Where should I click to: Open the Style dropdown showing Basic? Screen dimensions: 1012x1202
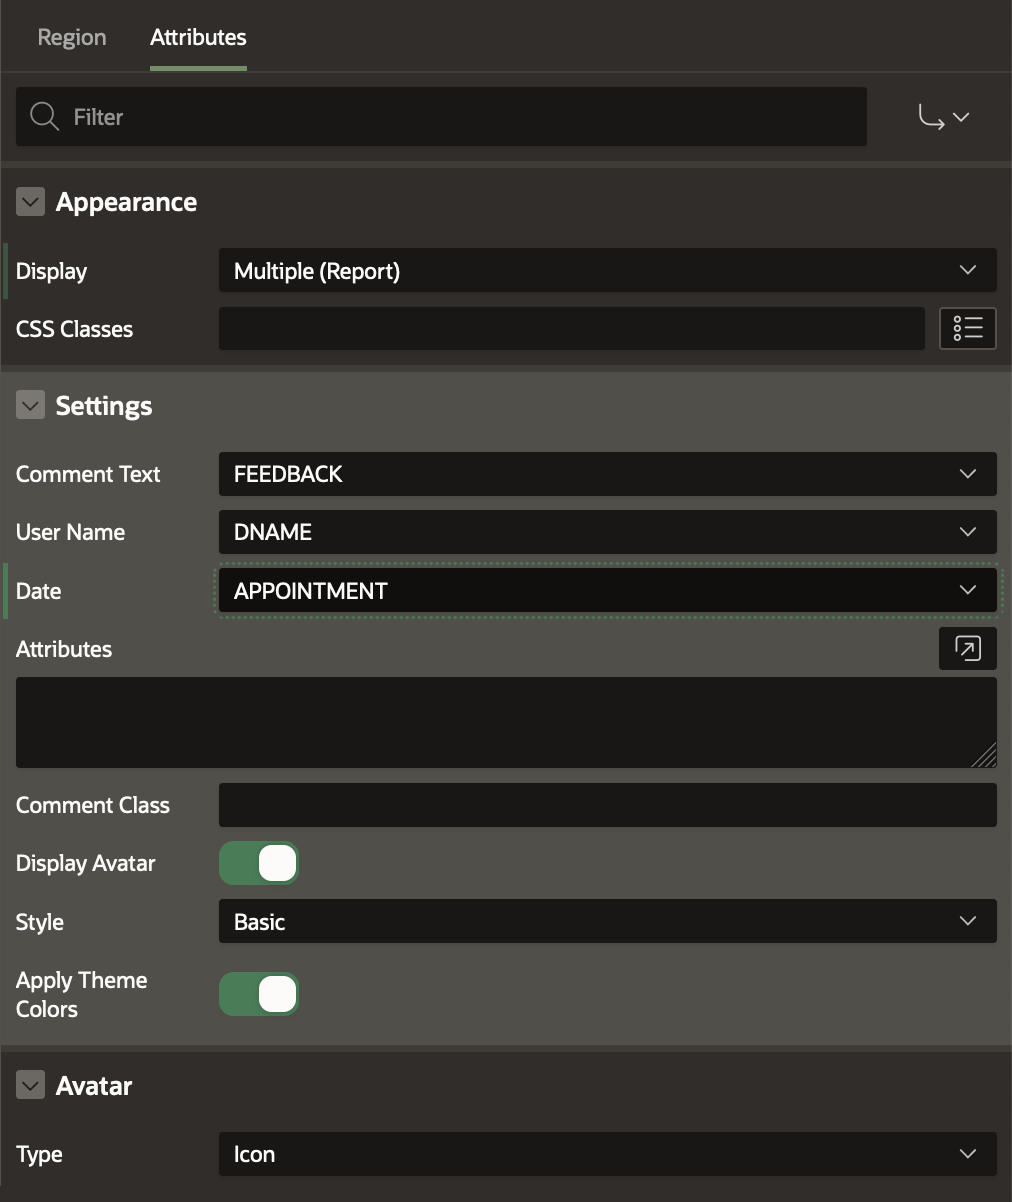click(607, 922)
